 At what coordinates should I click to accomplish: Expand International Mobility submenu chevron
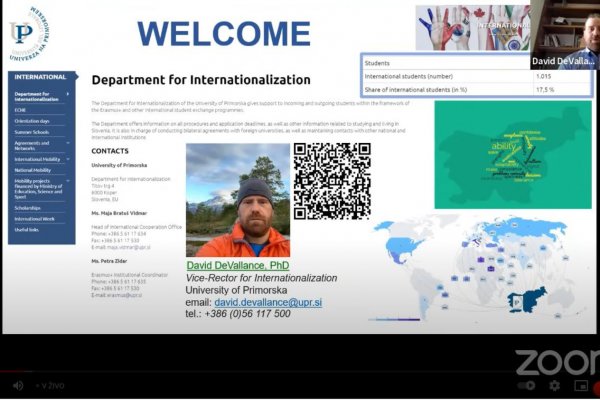(68, 159)
